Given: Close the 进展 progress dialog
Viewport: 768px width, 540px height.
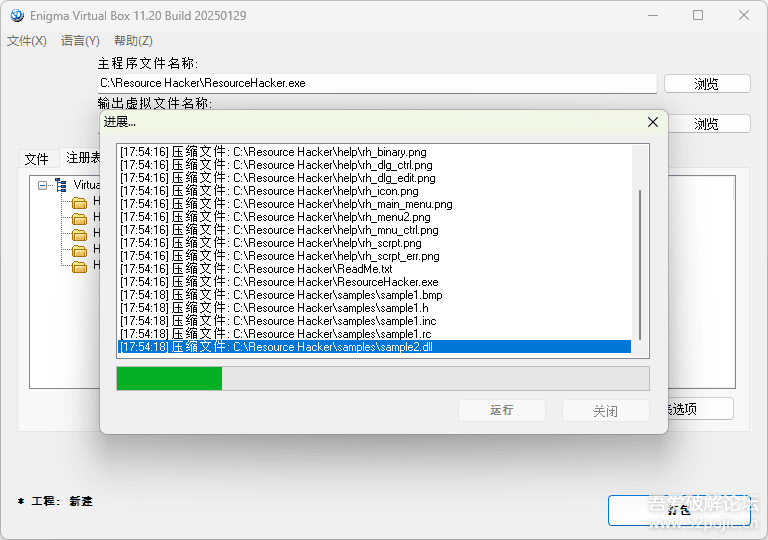Looking at the screenshot, I should pyautogui.click(x=653, y=122).
